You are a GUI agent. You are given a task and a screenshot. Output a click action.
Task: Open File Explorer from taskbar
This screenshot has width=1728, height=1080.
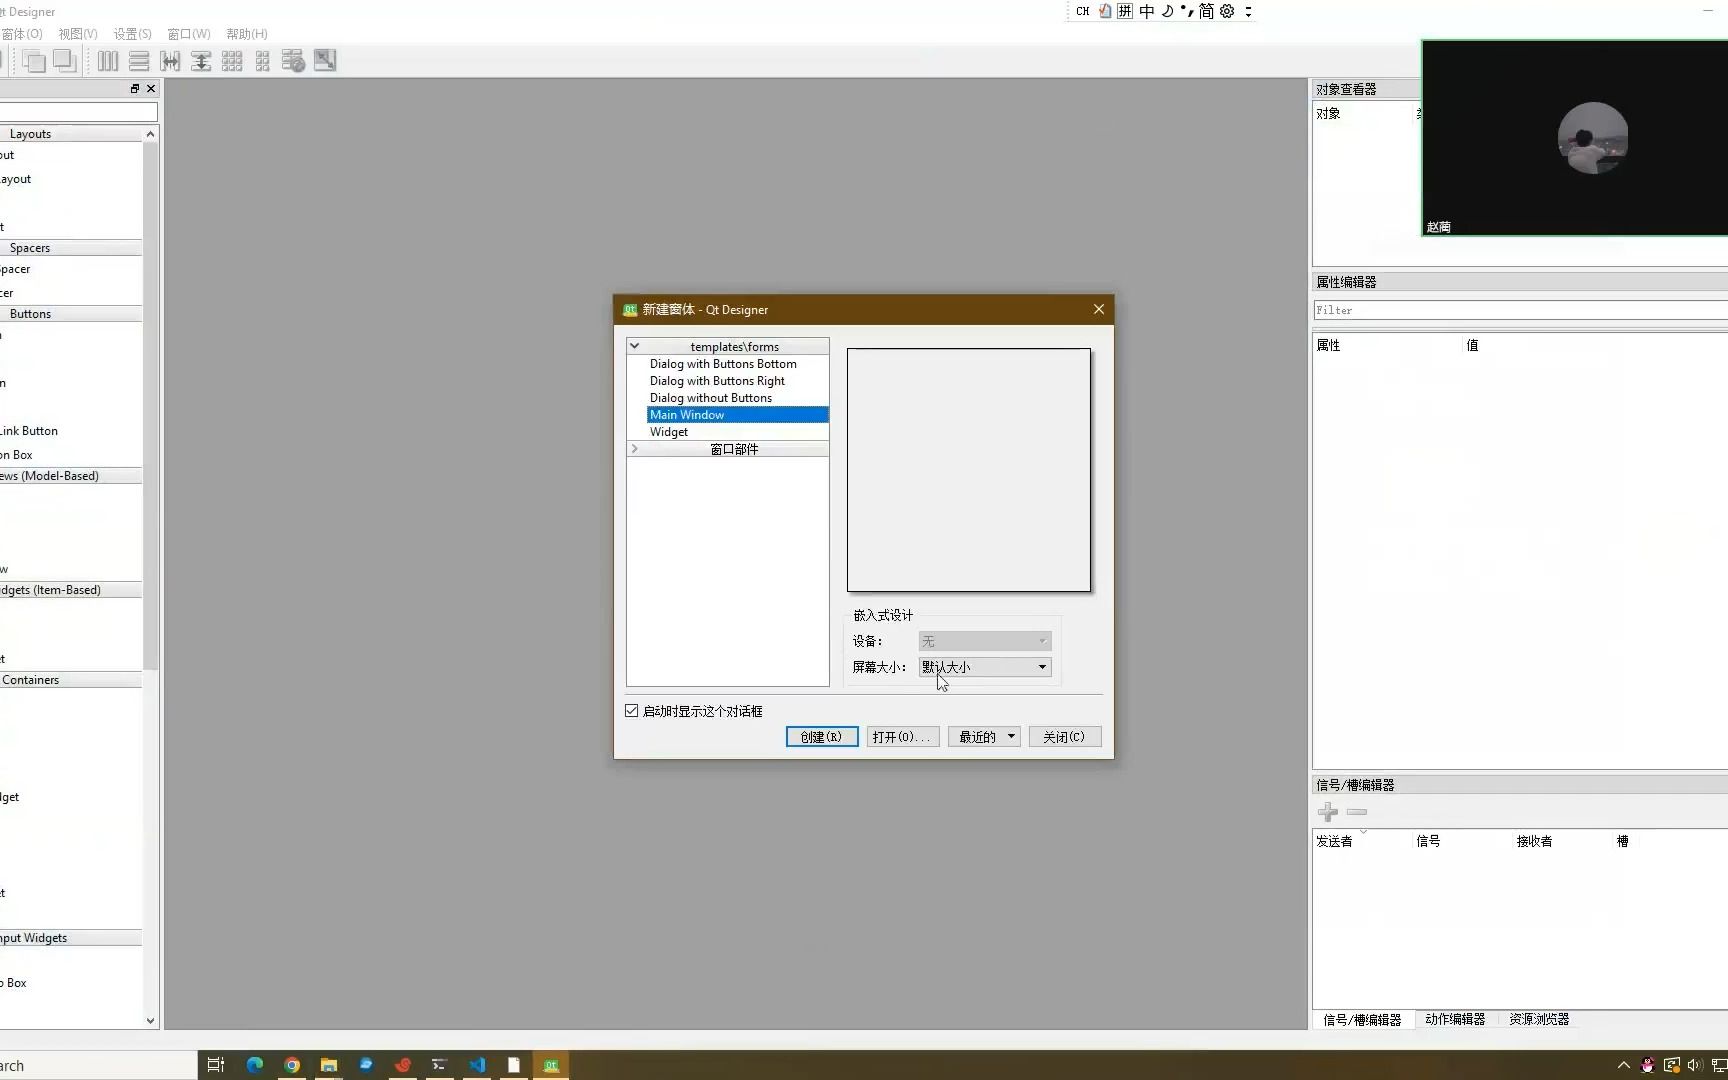click(x=329, y=1065)
